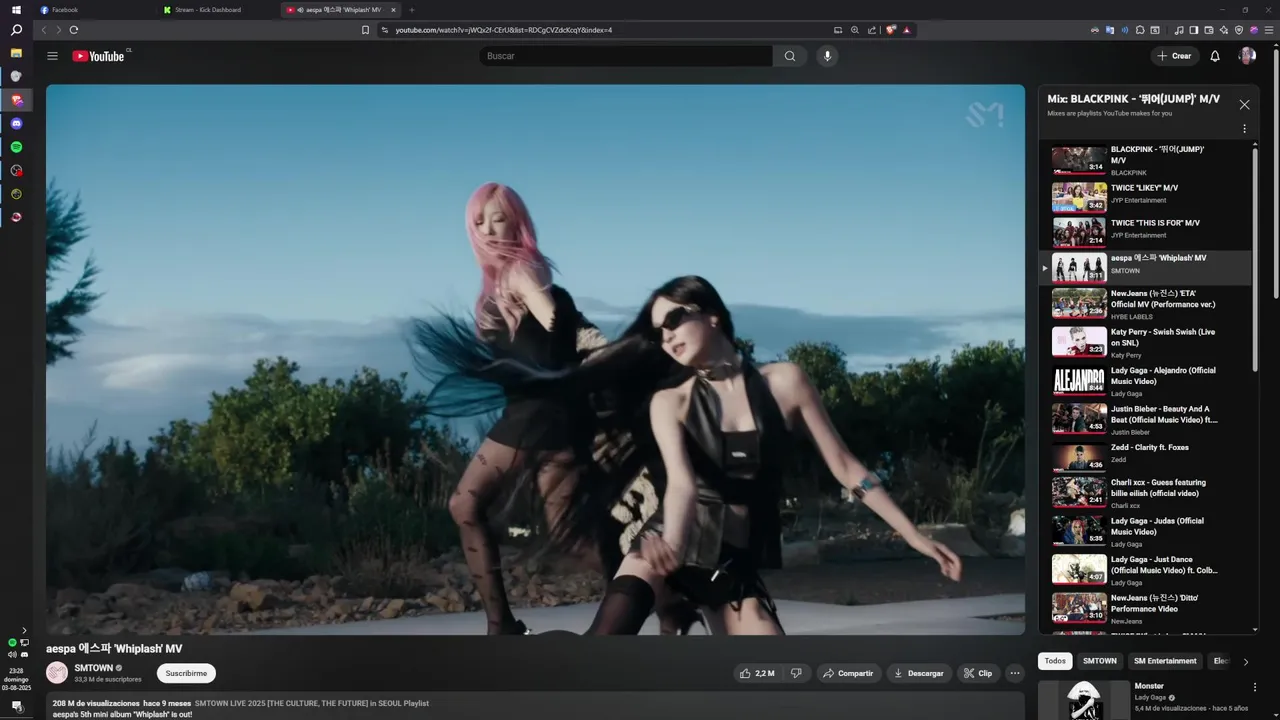The height and width of the screenshot is (720, 1280).
Task: Open Brave Rewards triangle icon
Action: coord(907,30)
